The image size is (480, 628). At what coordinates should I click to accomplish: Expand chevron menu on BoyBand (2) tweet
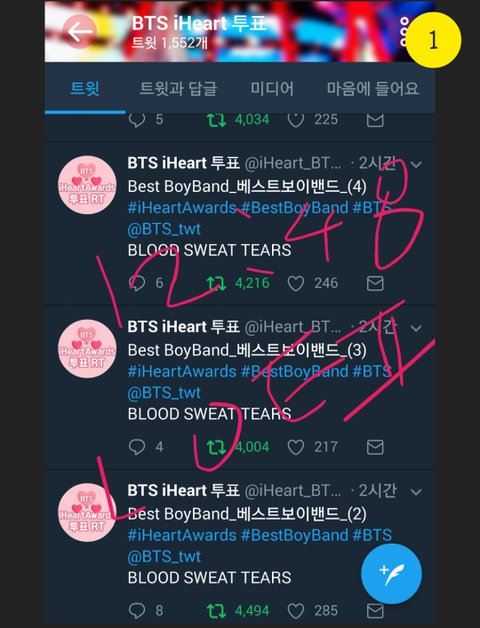coord(416,492)
